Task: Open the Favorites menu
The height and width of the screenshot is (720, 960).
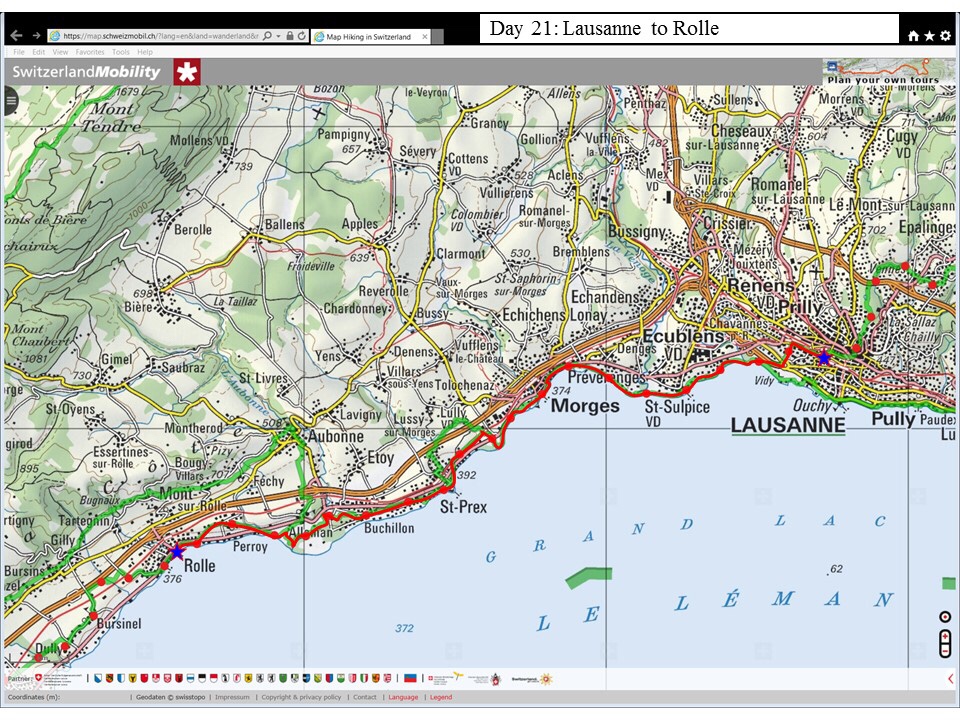Action: [90, 52]
